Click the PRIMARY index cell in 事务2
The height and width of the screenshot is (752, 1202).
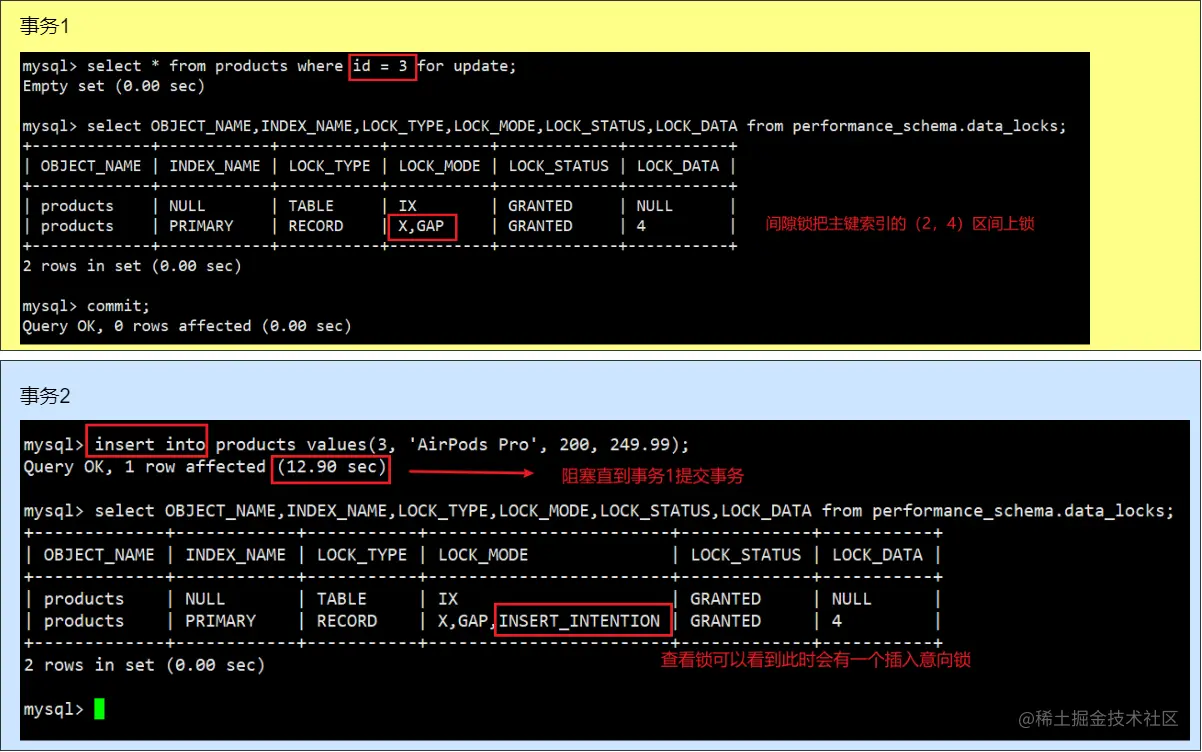[x=220, y=621]
